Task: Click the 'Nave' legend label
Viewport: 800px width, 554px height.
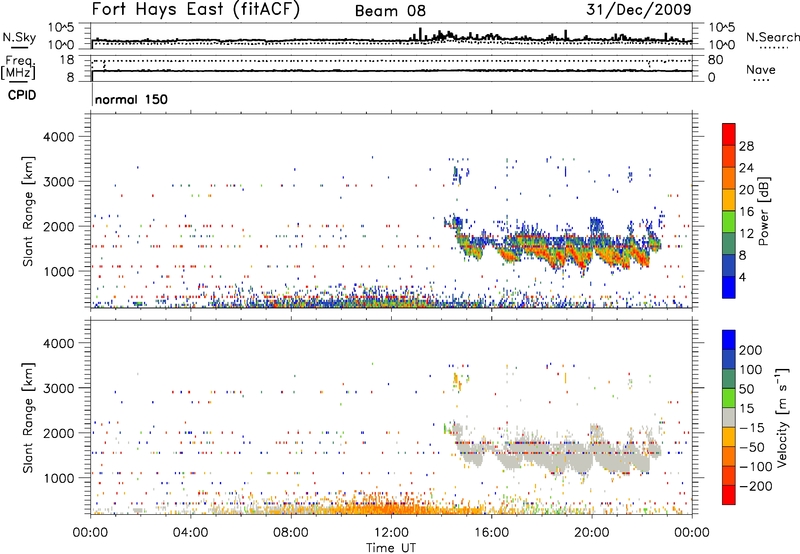Action: coord(761,70)
